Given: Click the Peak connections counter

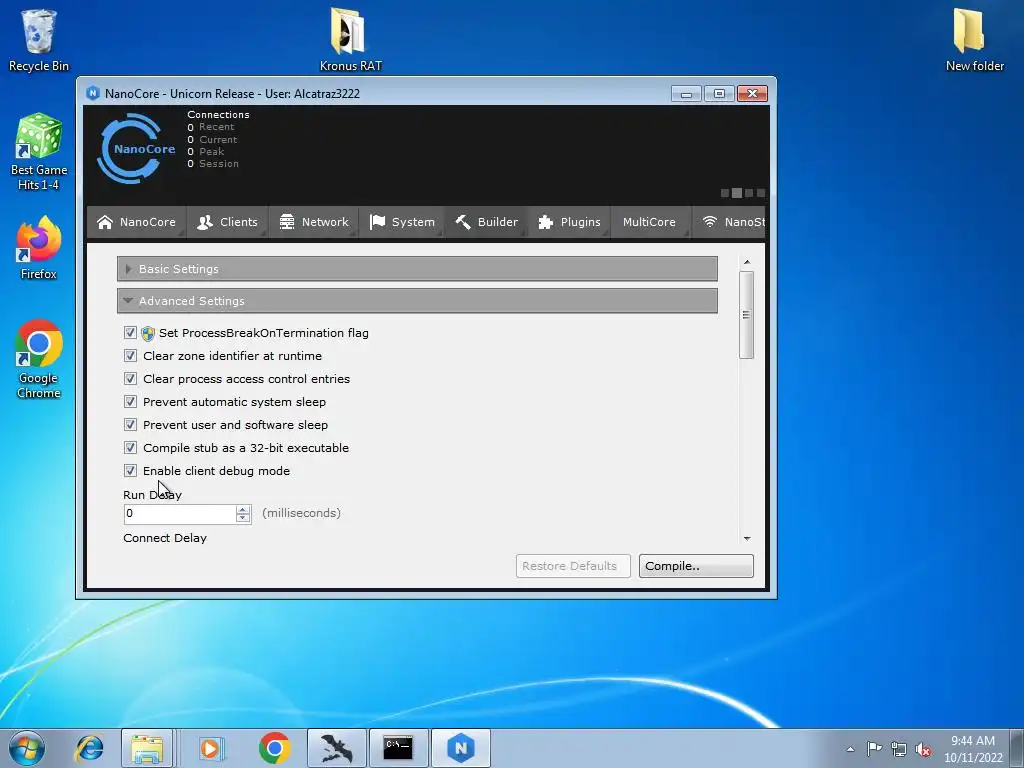Looking at the screenshot, I should (206, 152).
